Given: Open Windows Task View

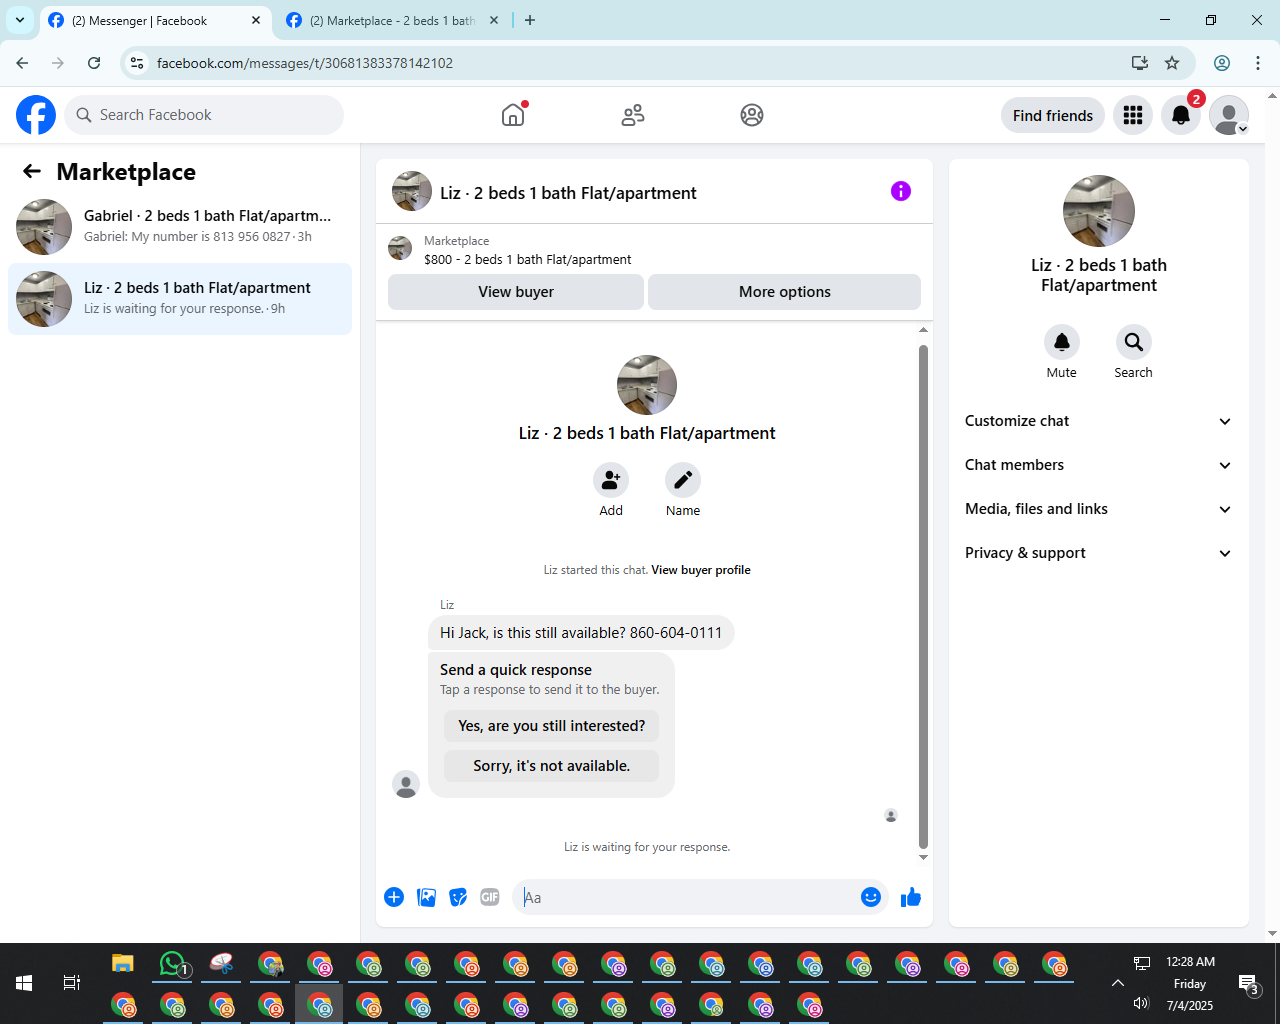Looking at the screenshot, I should pos(72,983).
